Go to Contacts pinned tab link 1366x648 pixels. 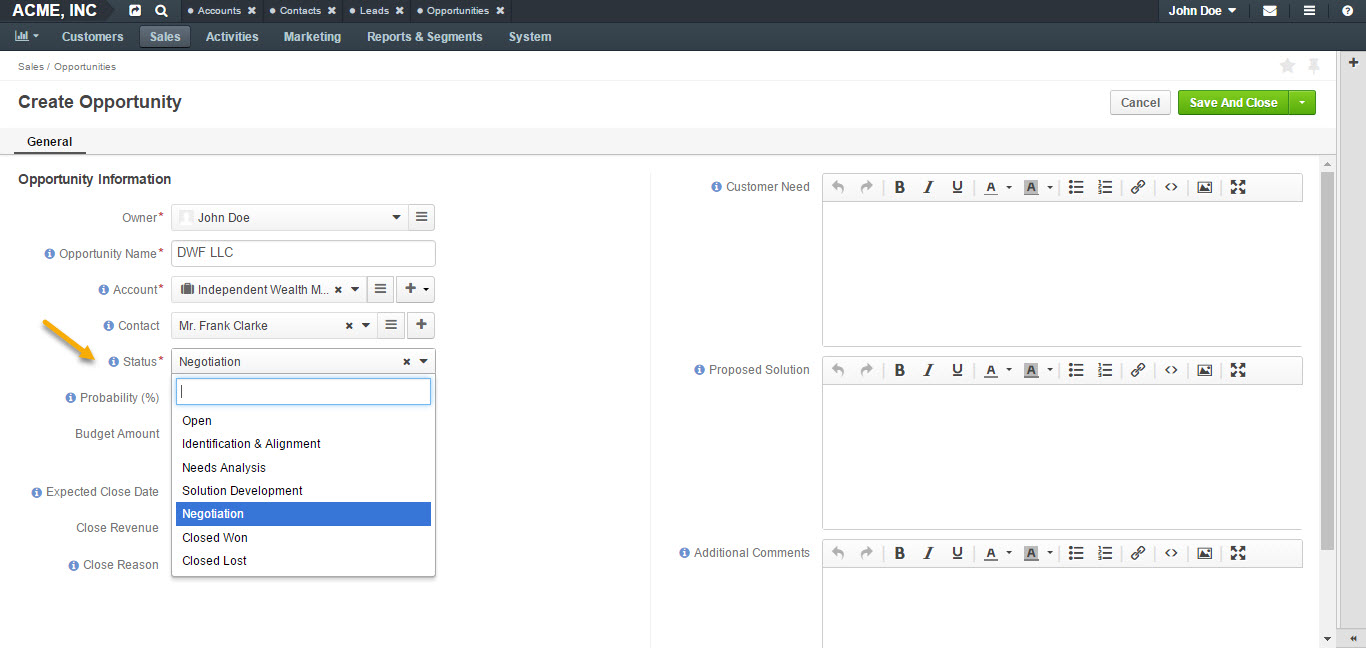(x=300, y=11)
